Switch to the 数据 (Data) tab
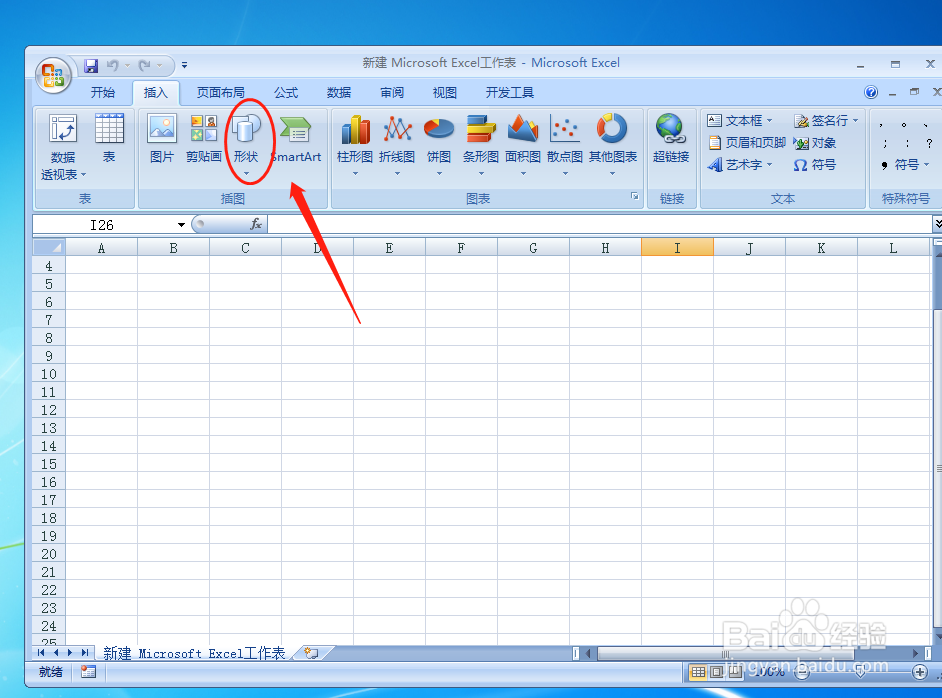Viewport: 942px width, 698px height. click(339, 93)
